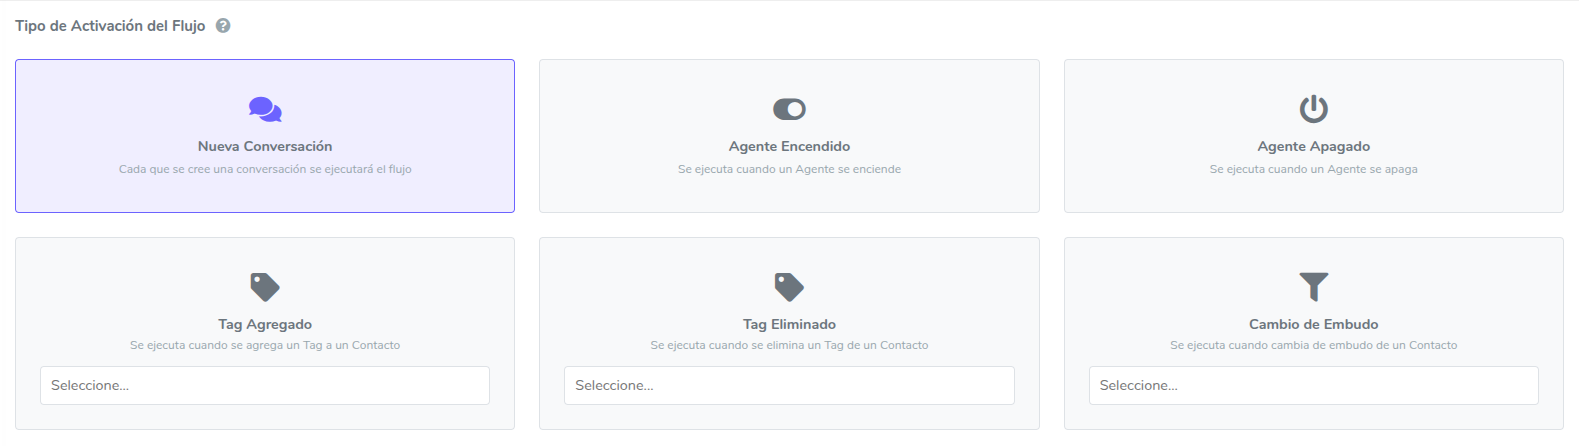
Task: Click the Agente Apagado description text
Action: point(1313,169)
